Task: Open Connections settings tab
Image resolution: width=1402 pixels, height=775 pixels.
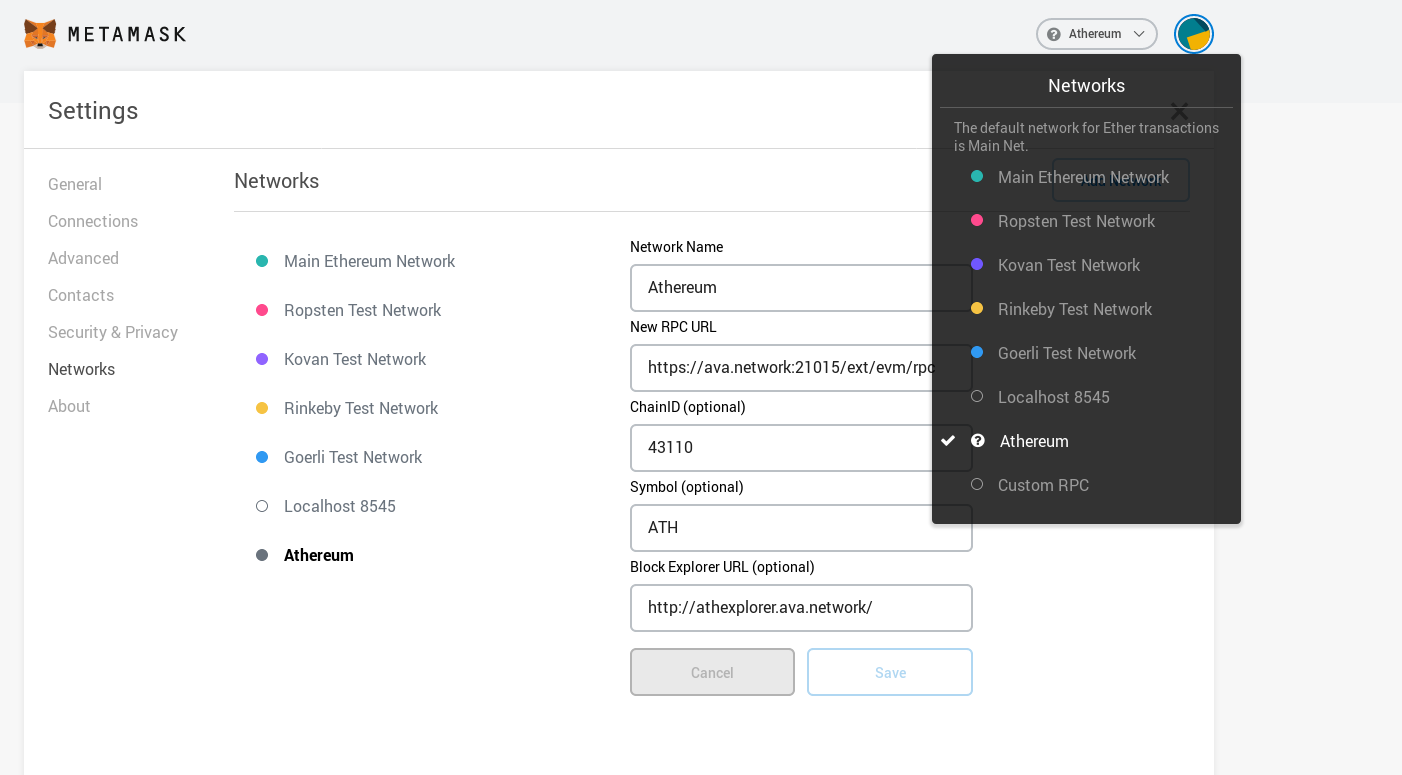Action: (93, 221)
